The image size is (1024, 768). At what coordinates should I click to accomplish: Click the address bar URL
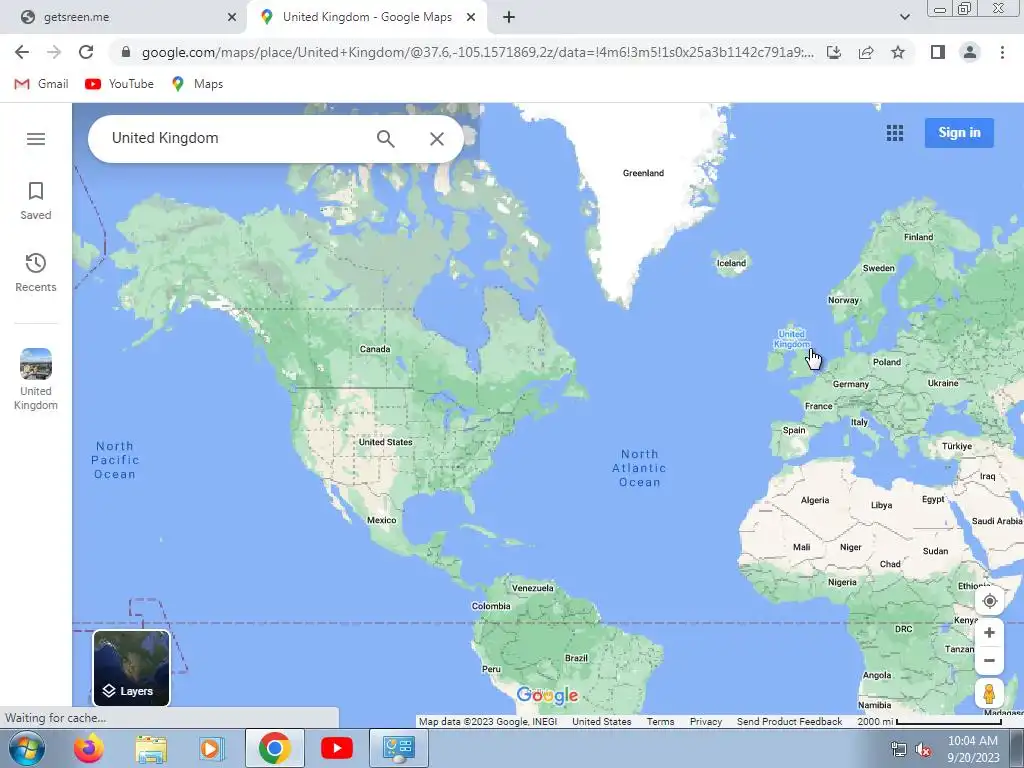(x=477, y=52)
